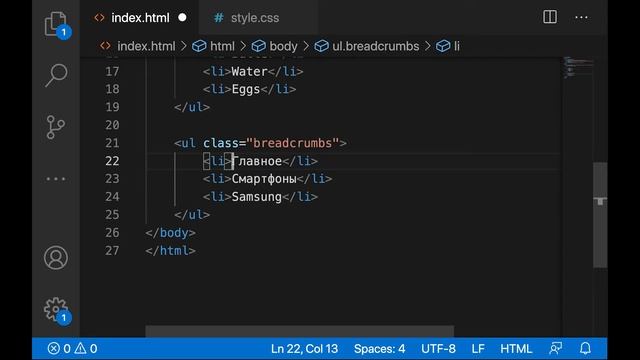Viewport: 640px width, 360px height.
Task: Click the closing body tag
Action: [x=170, y=233]
